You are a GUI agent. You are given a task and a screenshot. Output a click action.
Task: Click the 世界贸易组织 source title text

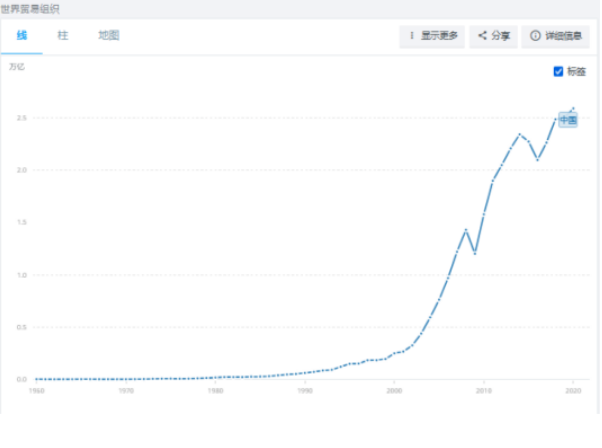click(31, 8)
